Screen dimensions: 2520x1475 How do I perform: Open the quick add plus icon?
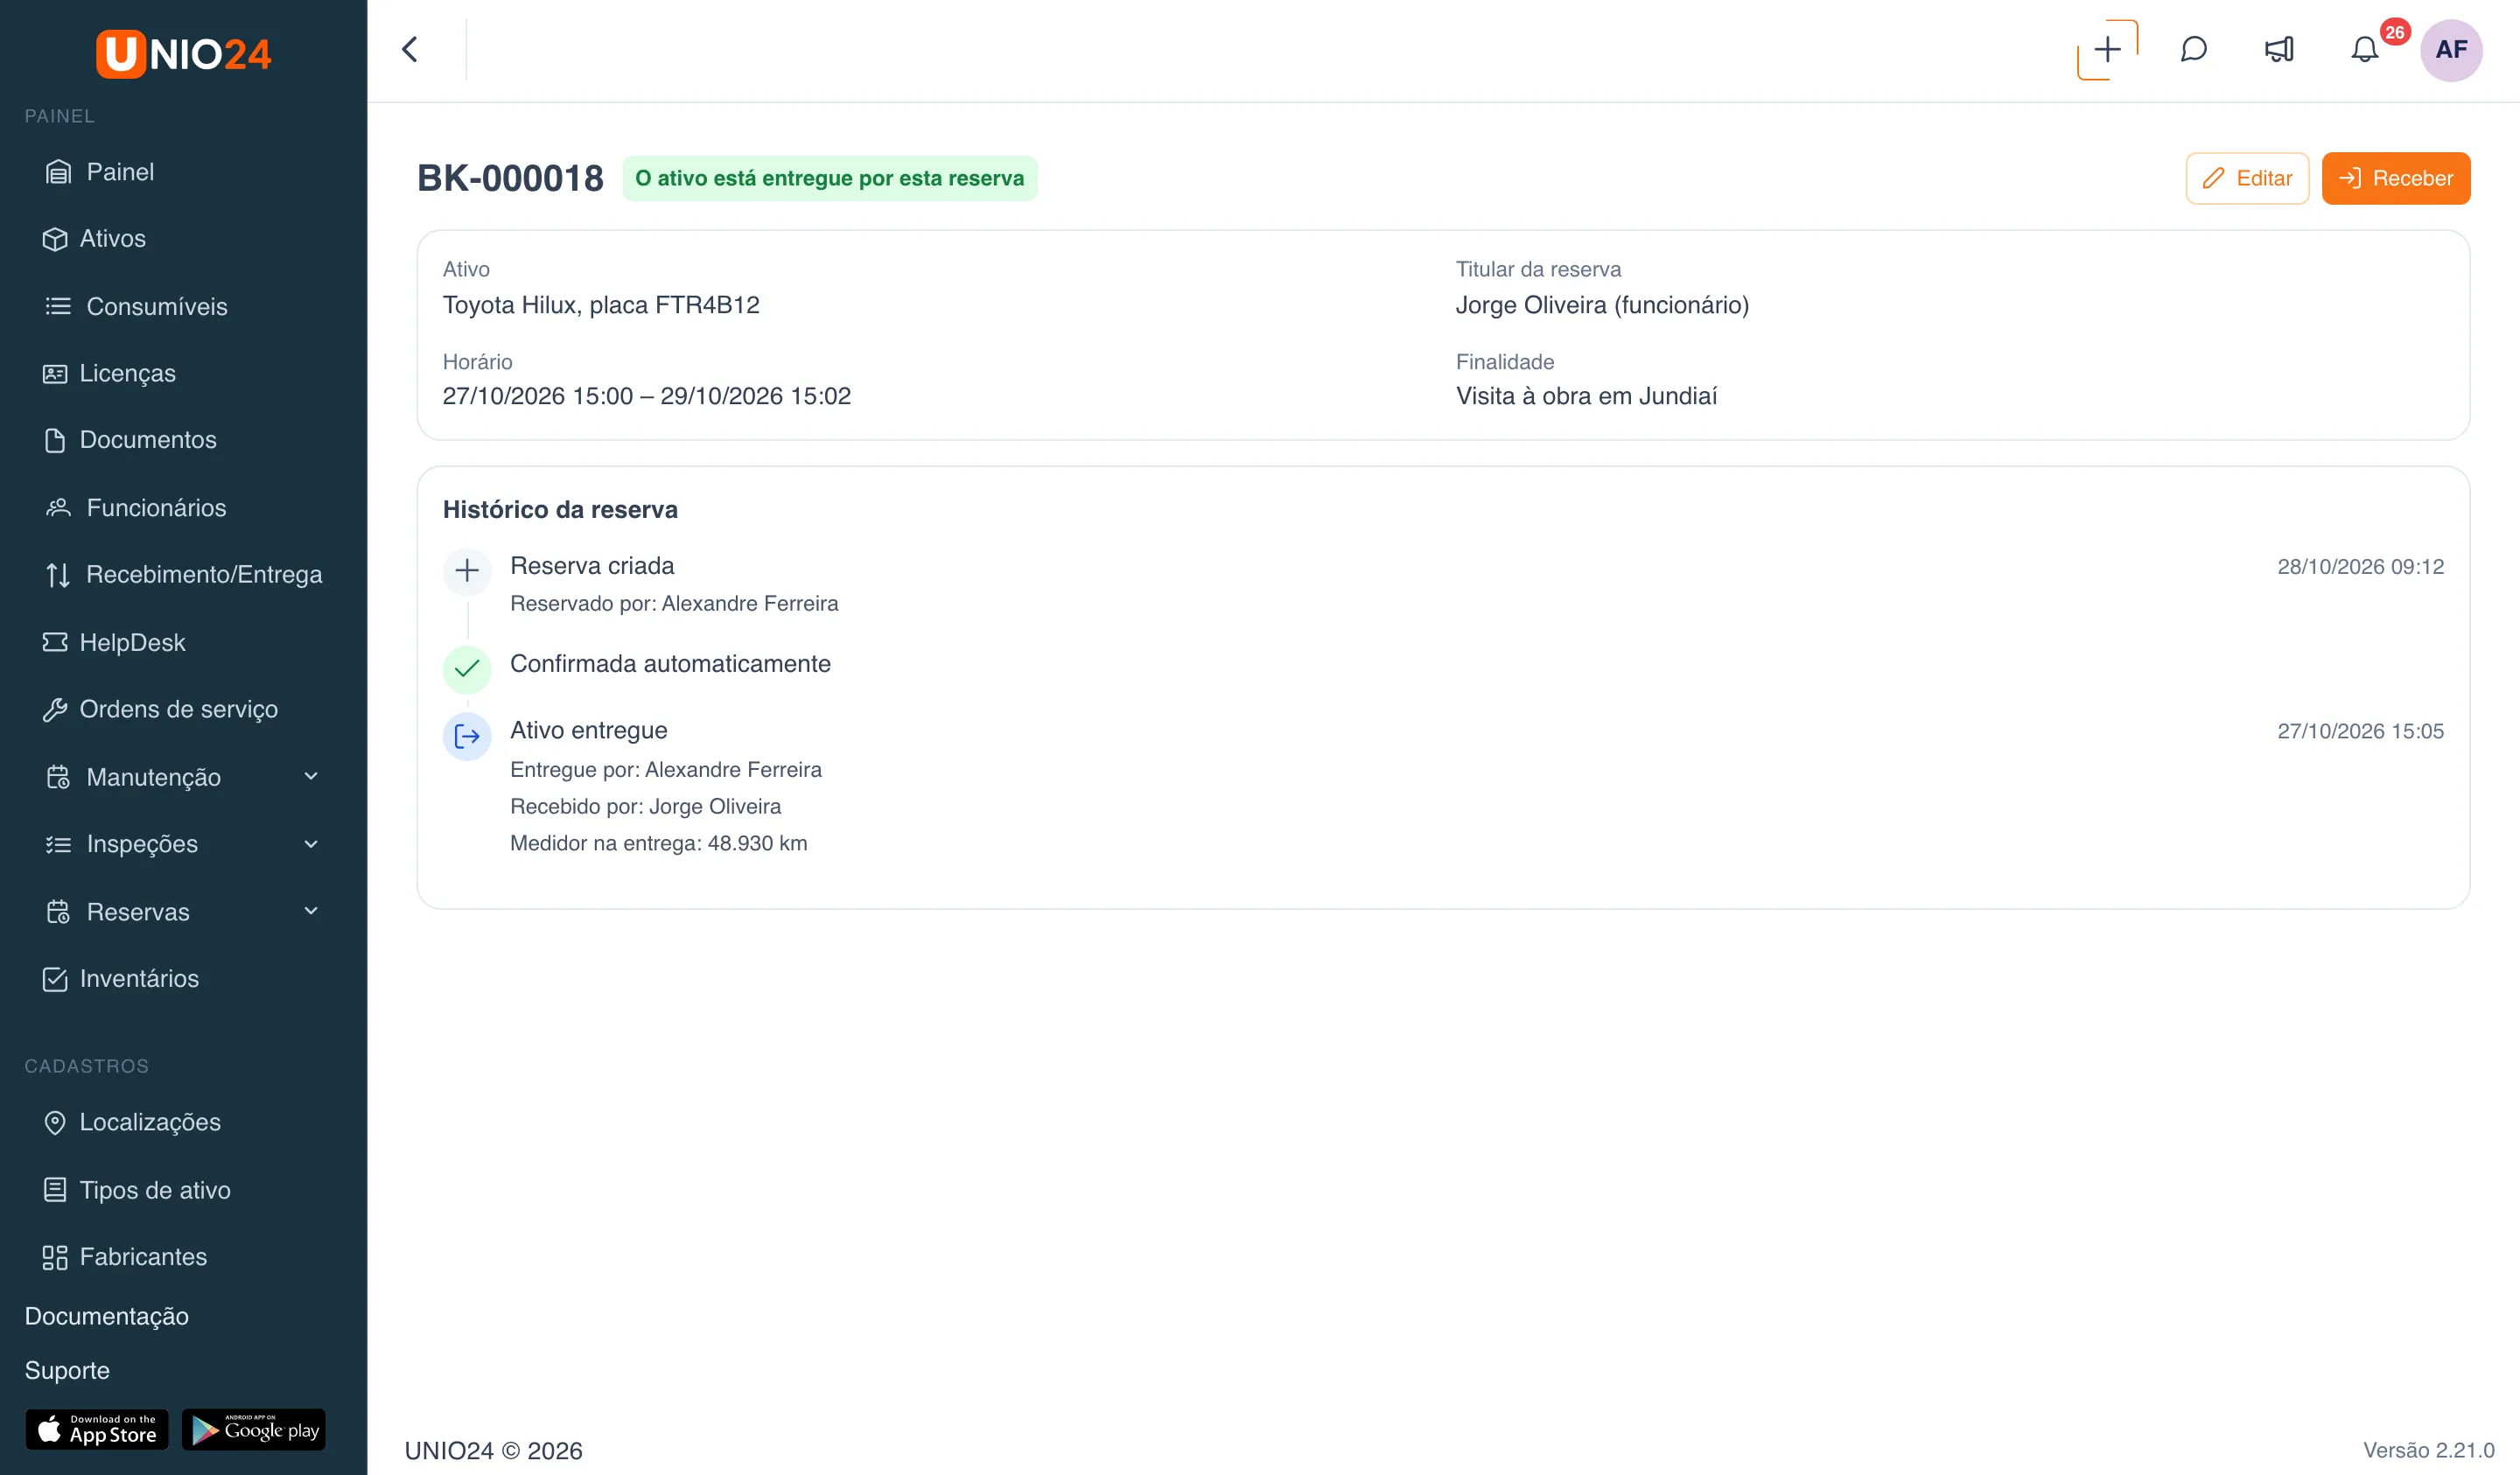[x=2107, y=50]
